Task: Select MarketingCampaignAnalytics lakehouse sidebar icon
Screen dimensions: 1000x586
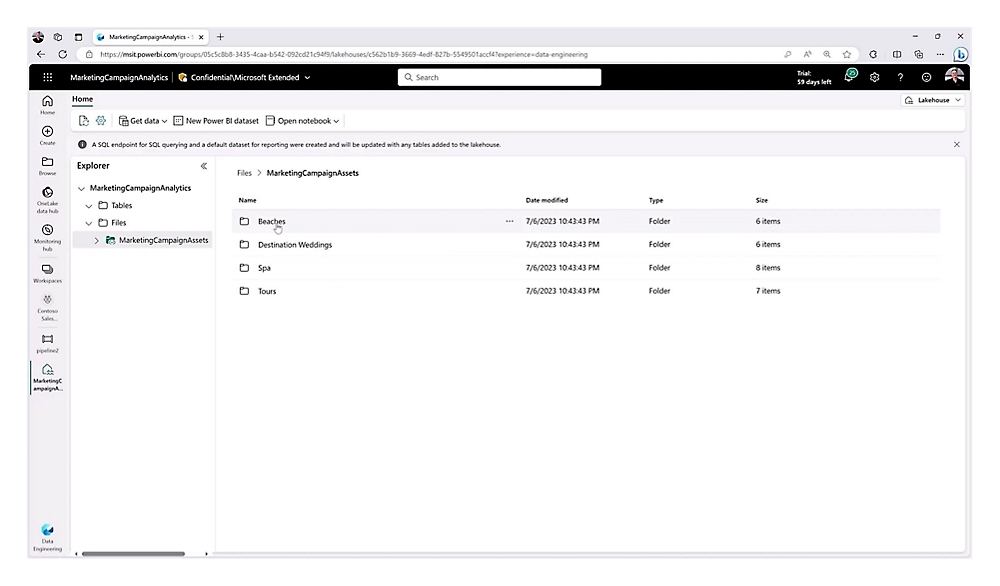Action: coord(47,377)
